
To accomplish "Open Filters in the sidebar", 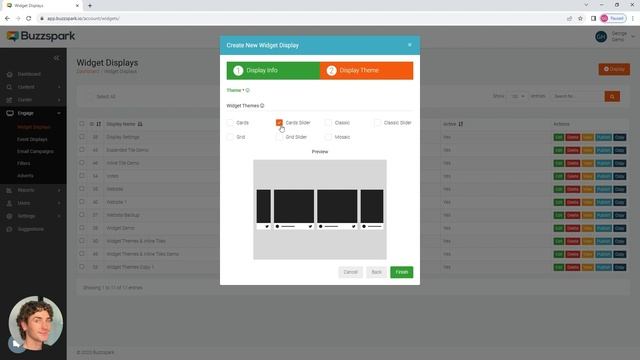I will (x=24, y=163).
